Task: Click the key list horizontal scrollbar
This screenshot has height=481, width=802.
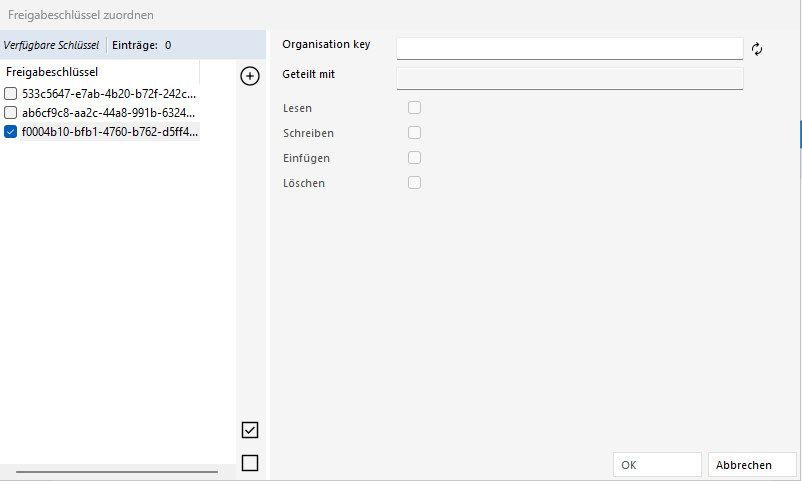Action: (116, 471)
